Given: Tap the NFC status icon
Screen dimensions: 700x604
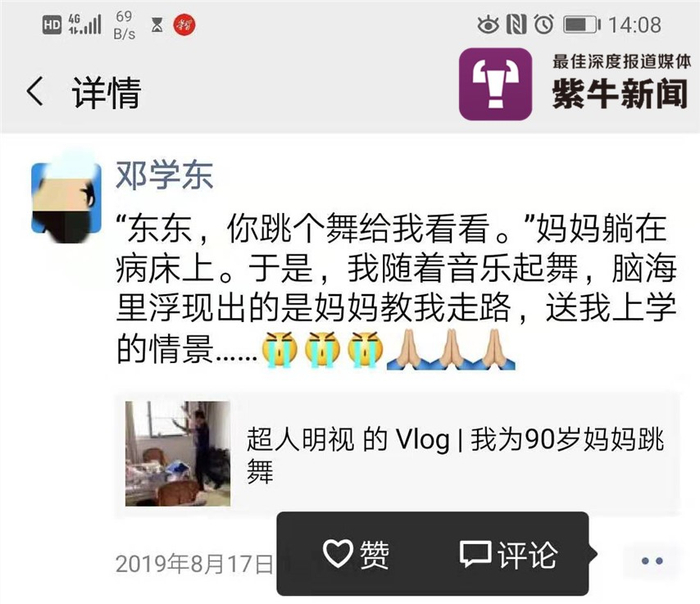Looking at the screenshot, I should coord(516,24).
